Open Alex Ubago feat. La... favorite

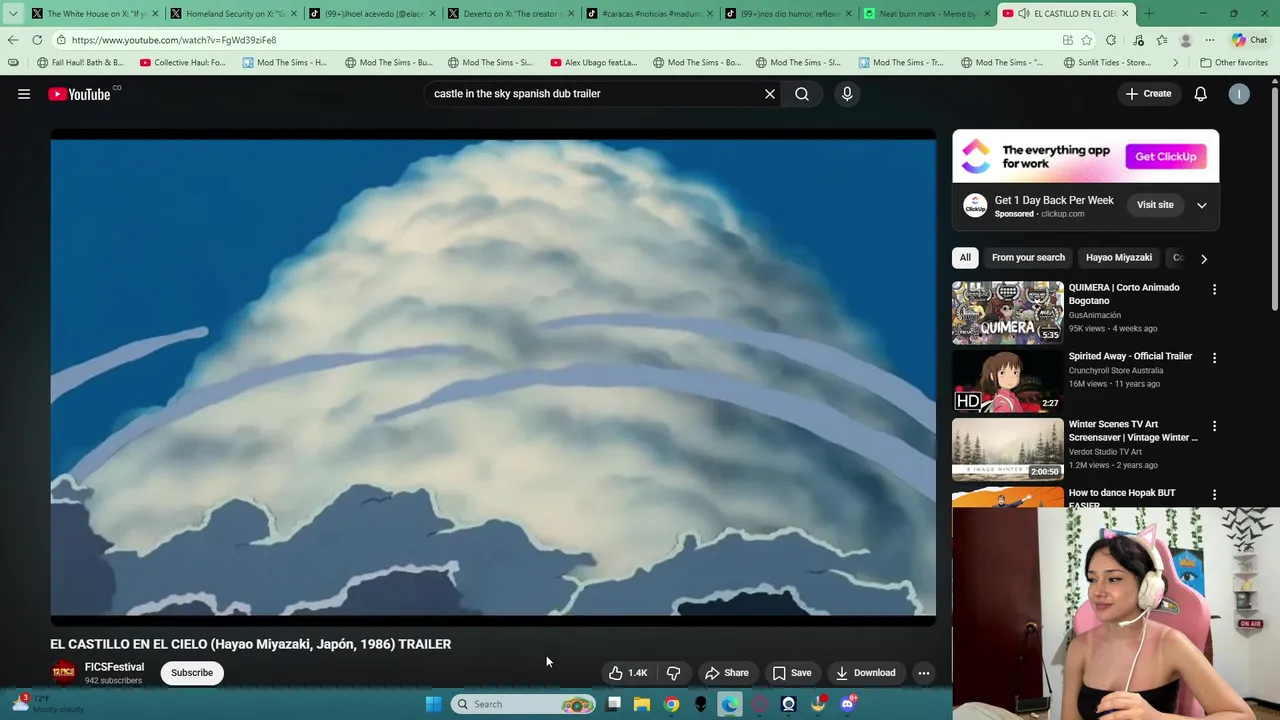click(593, 63)
